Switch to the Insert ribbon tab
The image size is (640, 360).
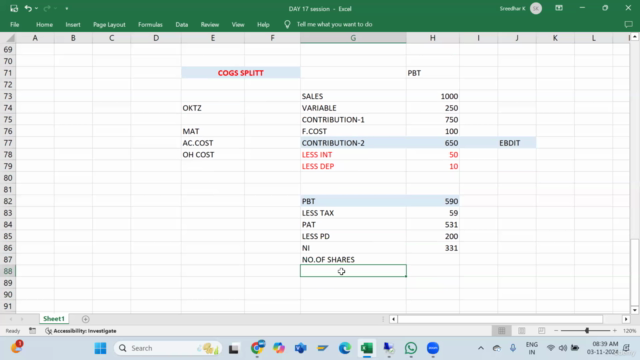(73, 24)
